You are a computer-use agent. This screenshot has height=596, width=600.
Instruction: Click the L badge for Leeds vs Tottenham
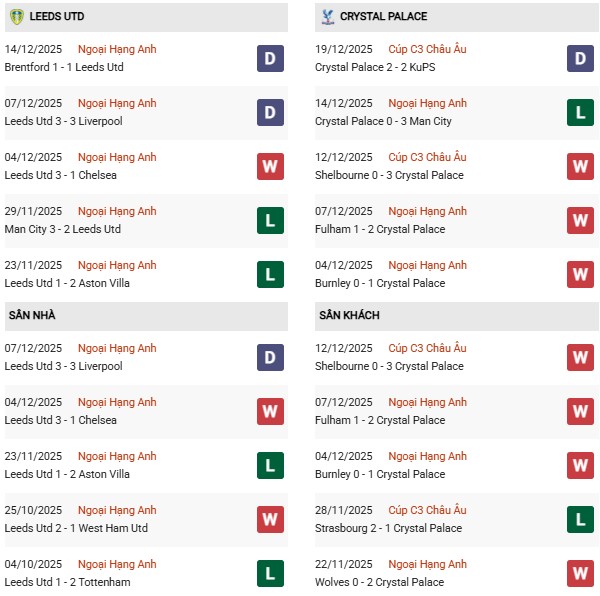click(270, 573)
